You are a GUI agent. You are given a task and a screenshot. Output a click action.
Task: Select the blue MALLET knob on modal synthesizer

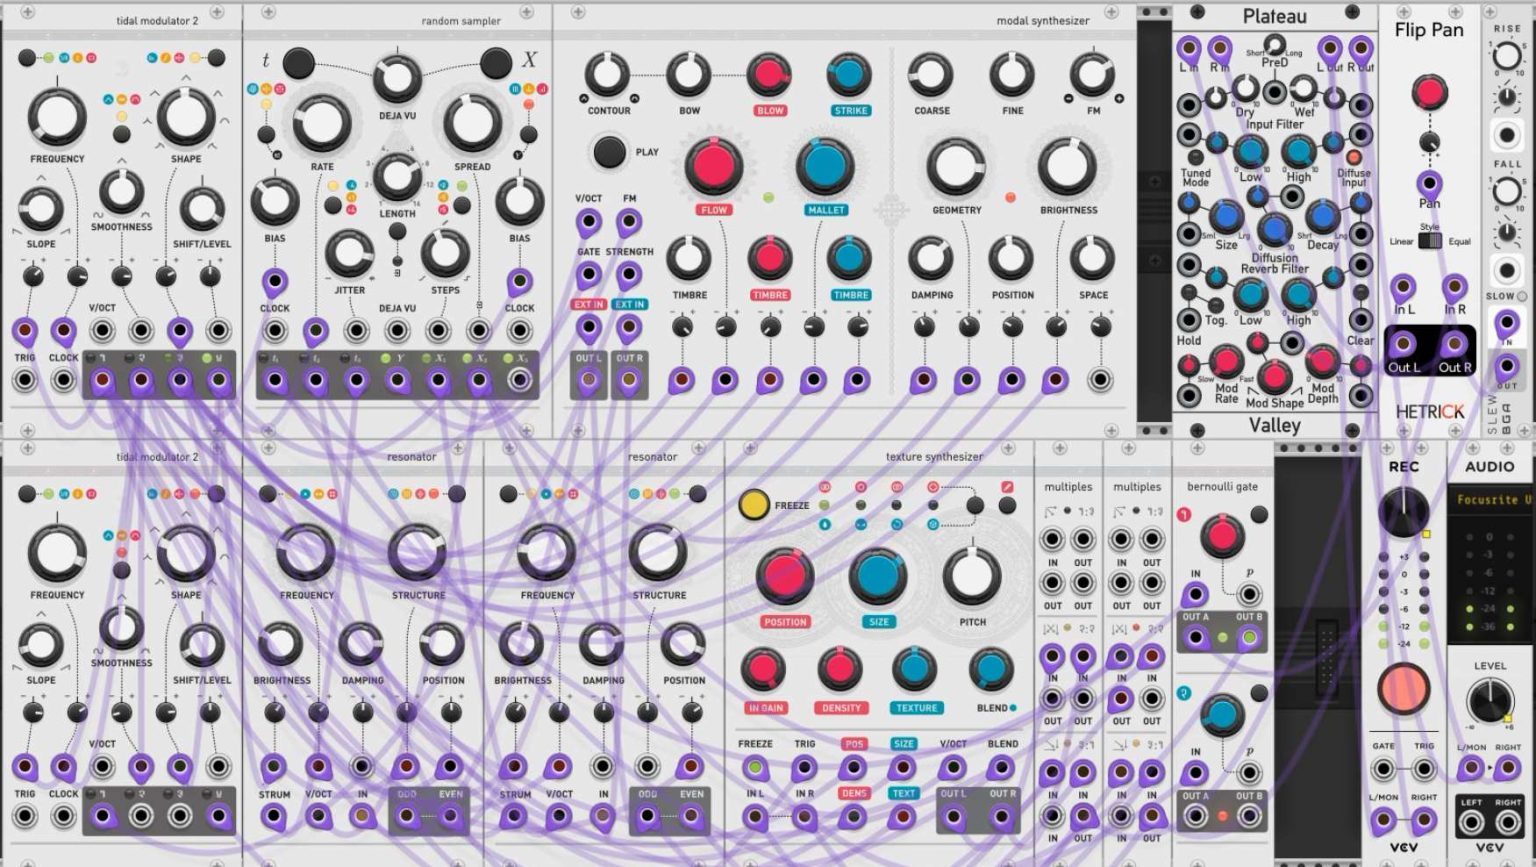click(x=825, y=166)
